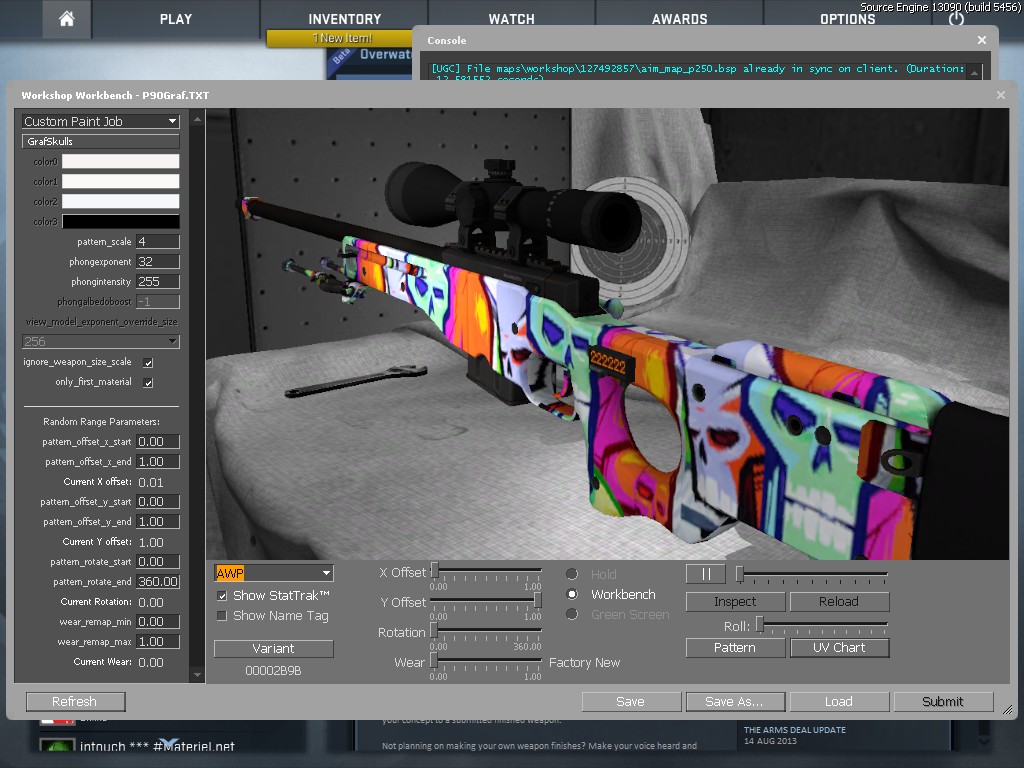Click the power quit icon top right
1024x768 pixels.
956,19
